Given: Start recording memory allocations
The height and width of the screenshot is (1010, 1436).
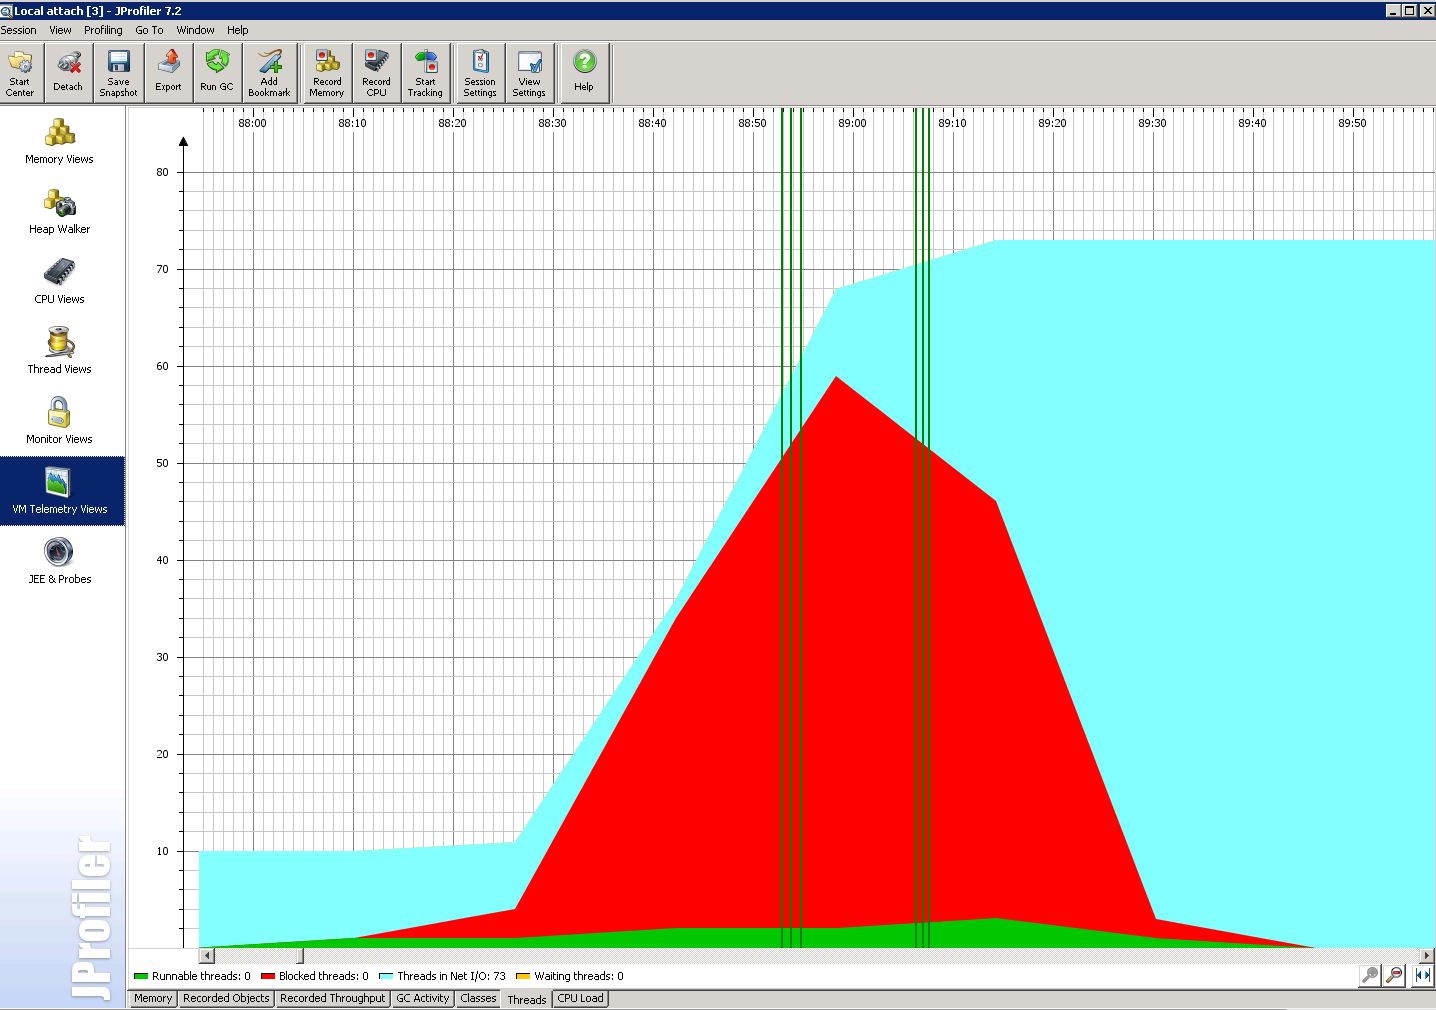Looking at the screenshot, I should pyautogui.click(x=327, y=73).
